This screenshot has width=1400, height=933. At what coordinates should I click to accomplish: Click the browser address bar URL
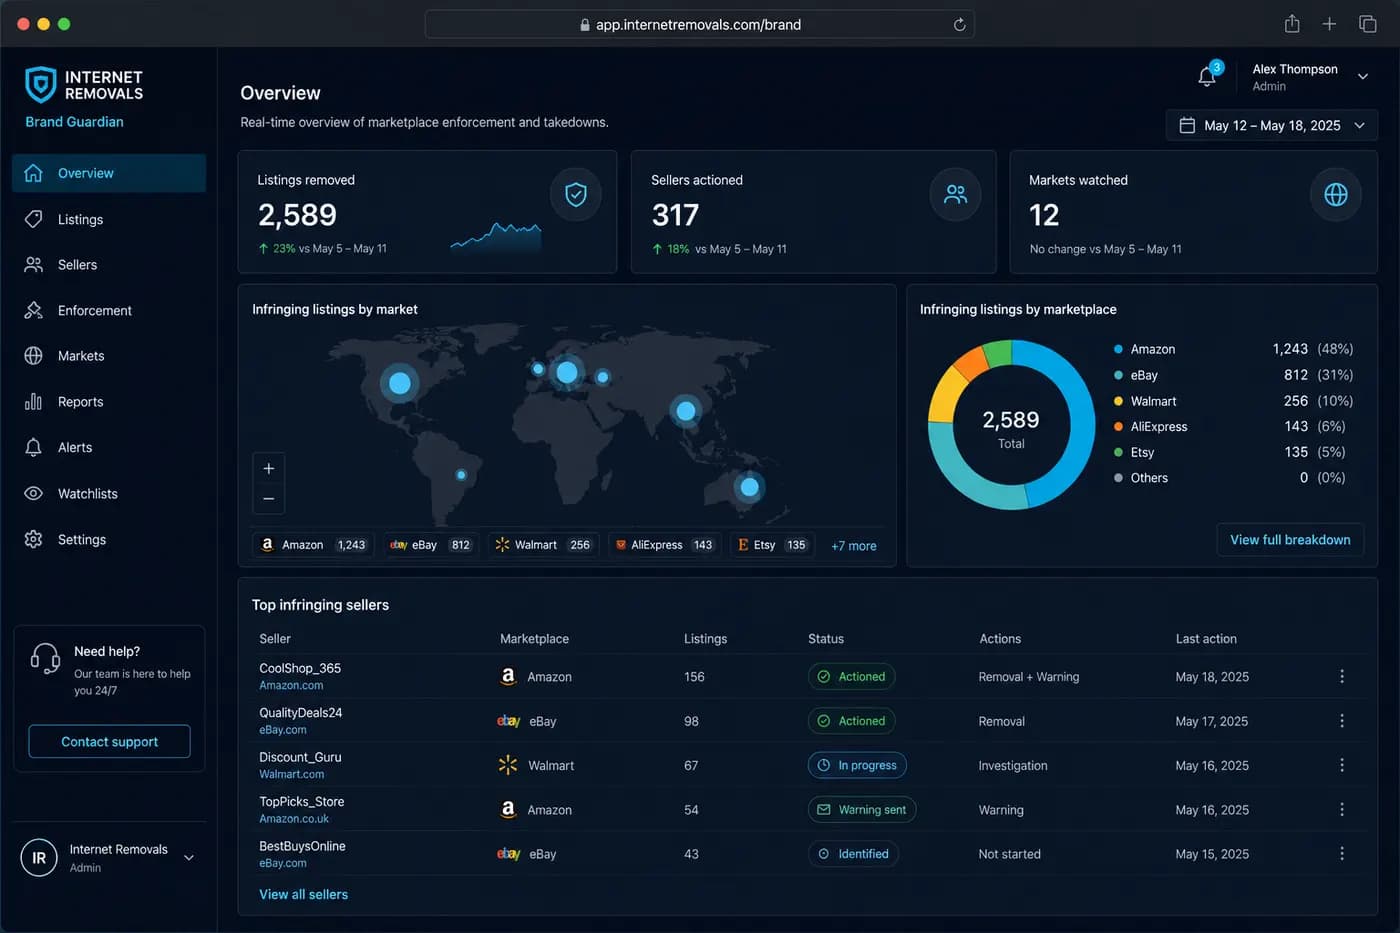coord(698,24)
